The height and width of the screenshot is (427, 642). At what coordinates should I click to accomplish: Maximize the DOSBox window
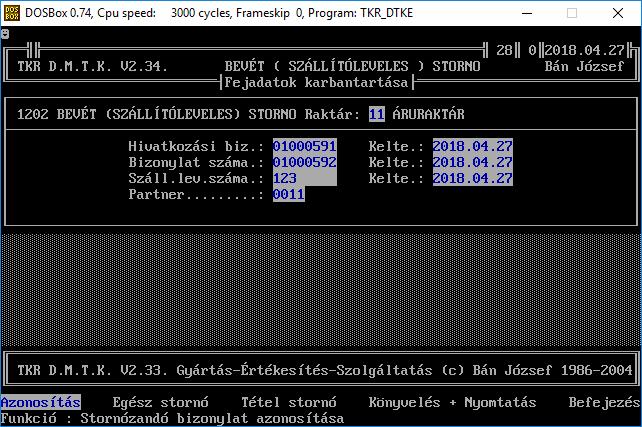(572, 13)
